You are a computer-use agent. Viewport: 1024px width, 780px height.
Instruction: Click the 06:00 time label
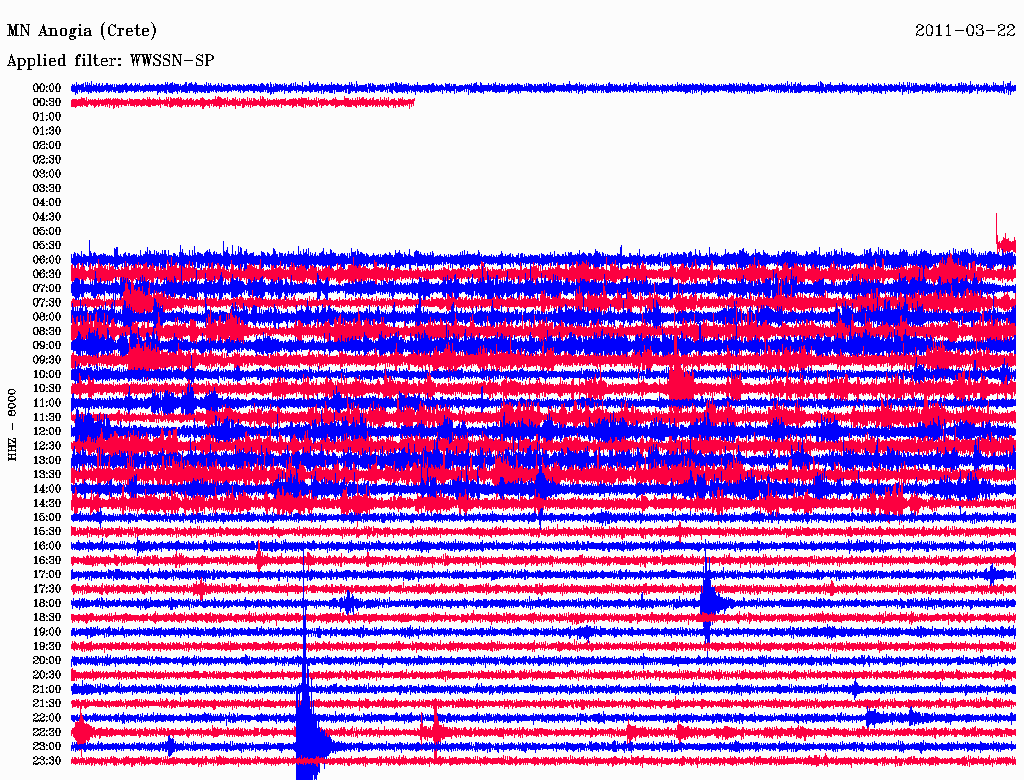47,259
